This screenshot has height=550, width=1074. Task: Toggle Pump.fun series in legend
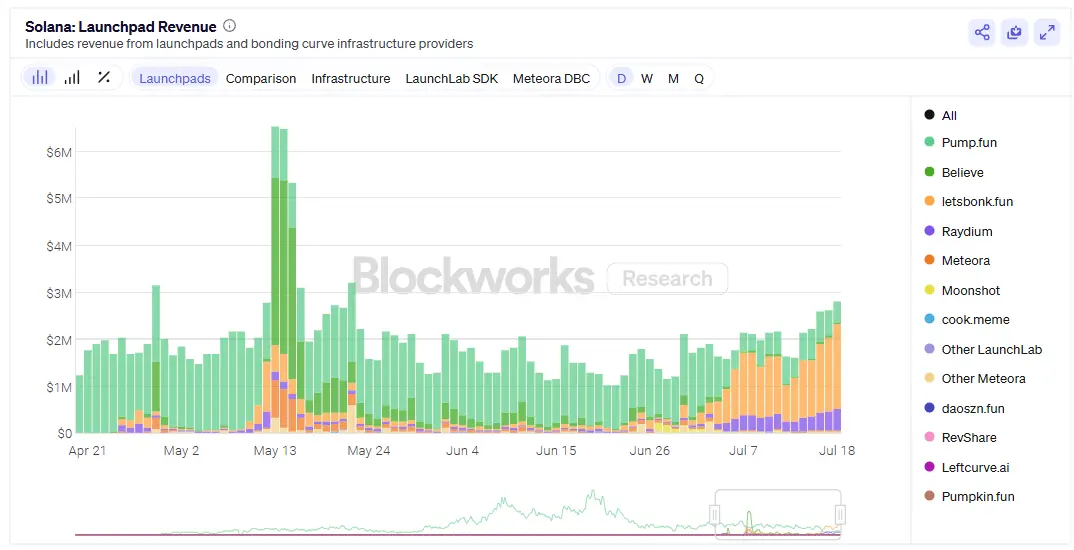pyautogui.click(x=960, y=142)
